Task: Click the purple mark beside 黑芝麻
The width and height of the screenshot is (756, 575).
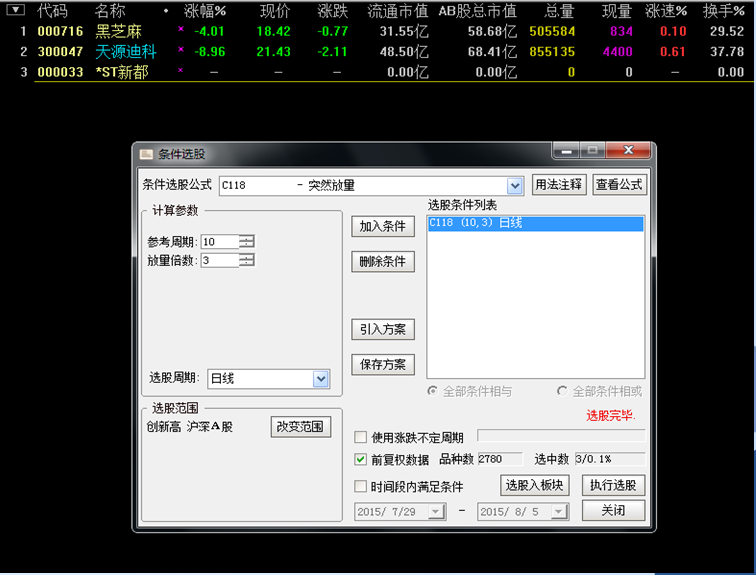Action: (x=181, y=29)
